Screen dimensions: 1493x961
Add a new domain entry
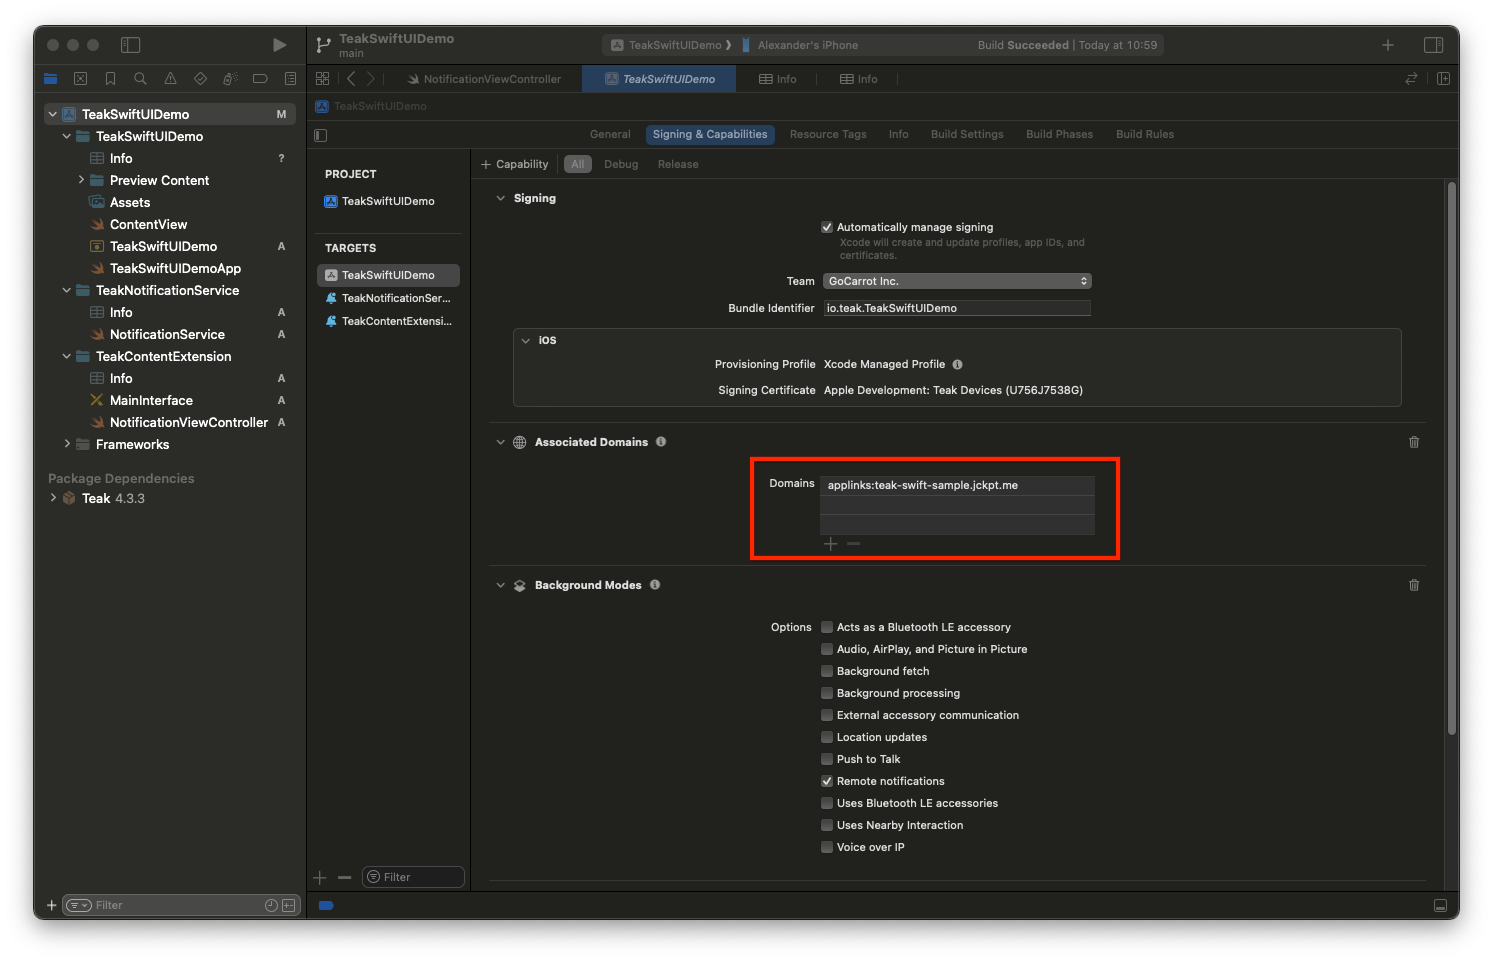point(830,544)
